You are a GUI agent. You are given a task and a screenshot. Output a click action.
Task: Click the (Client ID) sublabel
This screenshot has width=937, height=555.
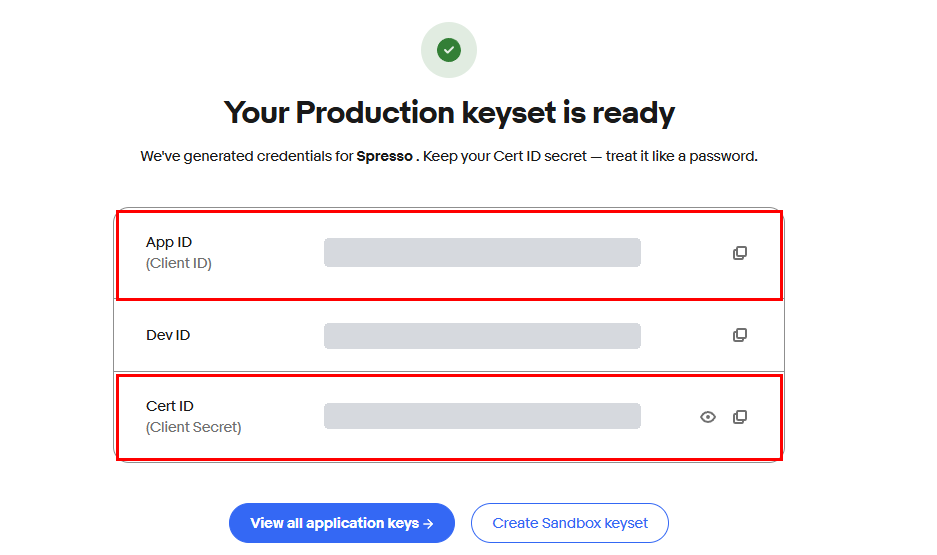[x=179, y=263]
